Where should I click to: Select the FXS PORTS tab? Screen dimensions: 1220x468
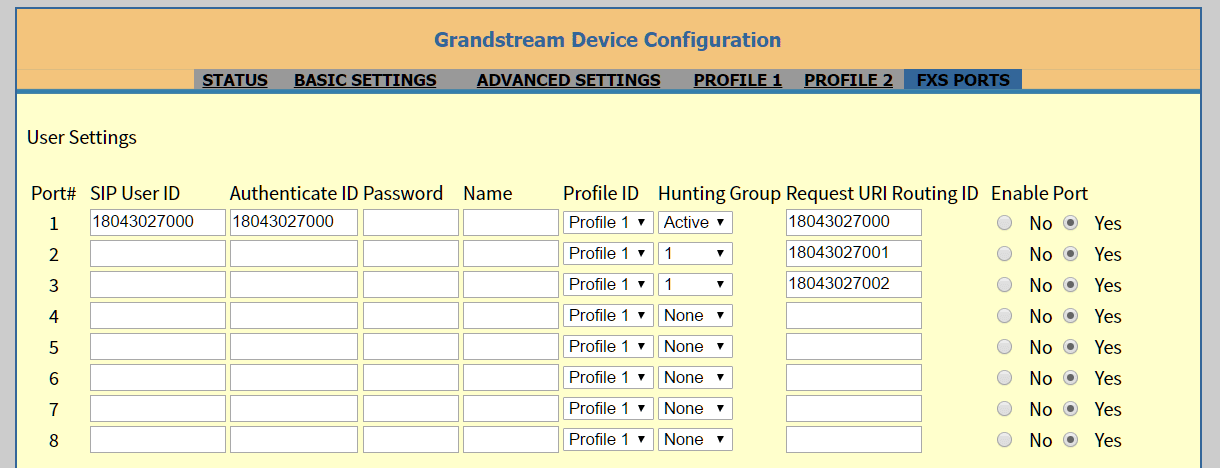click(x=963, y=80)
